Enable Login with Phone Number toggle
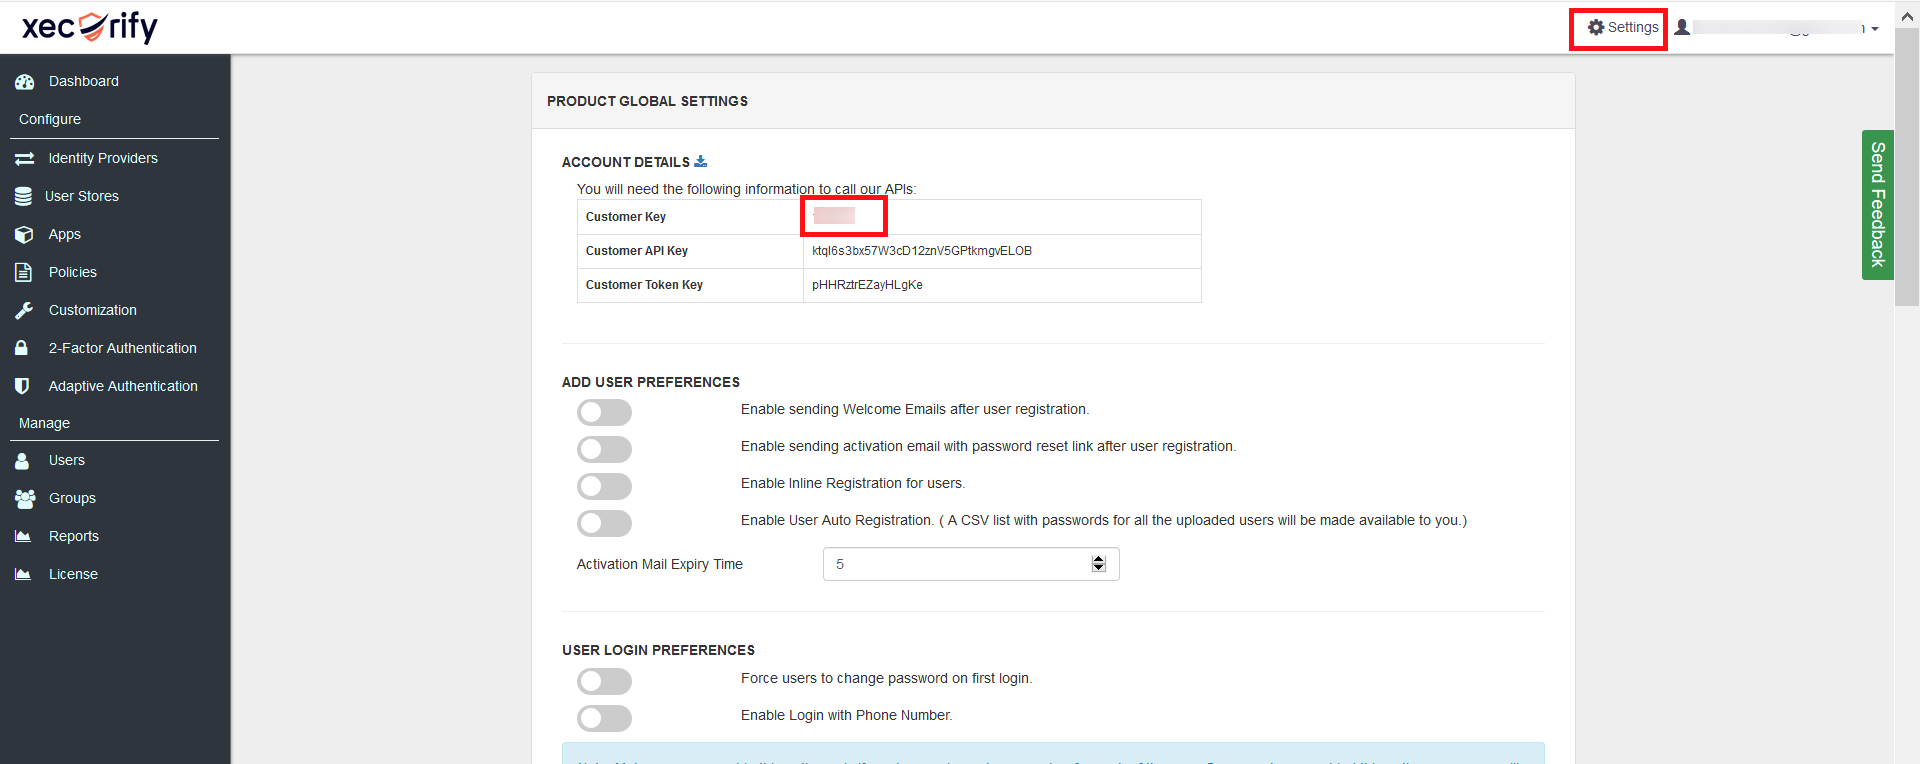The image size is (1920, 764). click(x=604, y=718)
